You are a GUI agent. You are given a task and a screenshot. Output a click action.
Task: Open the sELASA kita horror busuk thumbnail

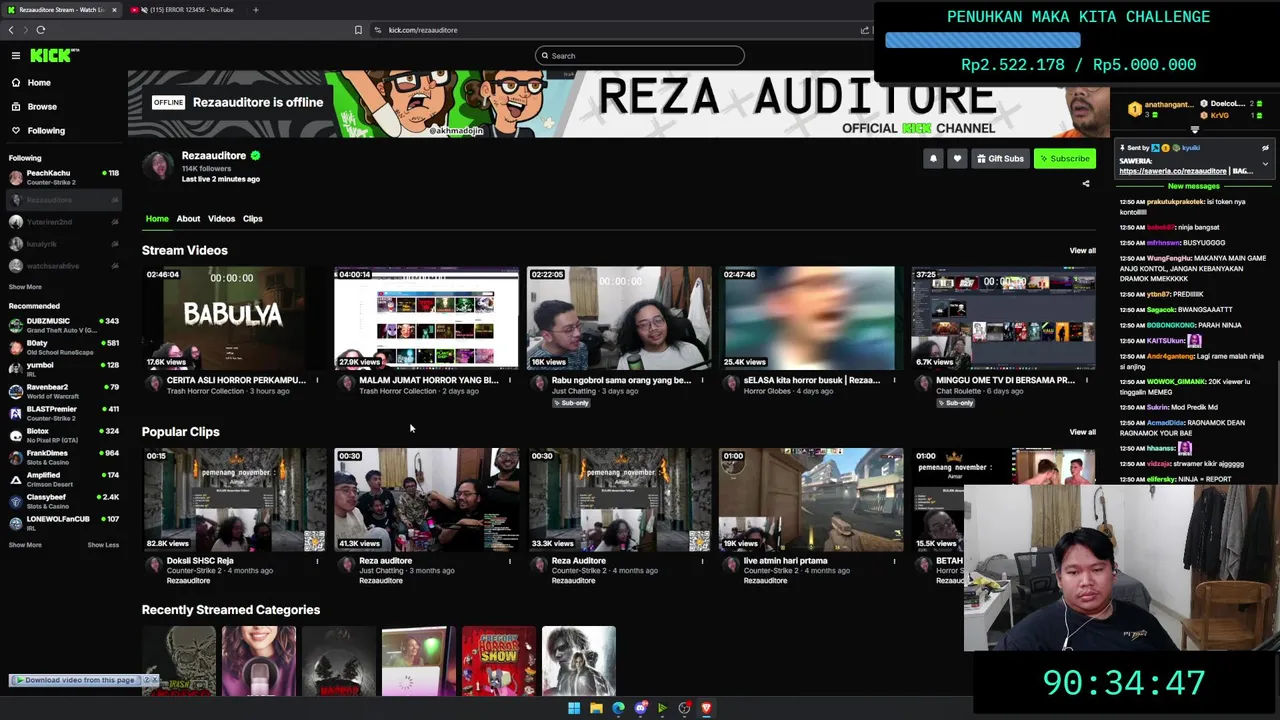(811, 318)
